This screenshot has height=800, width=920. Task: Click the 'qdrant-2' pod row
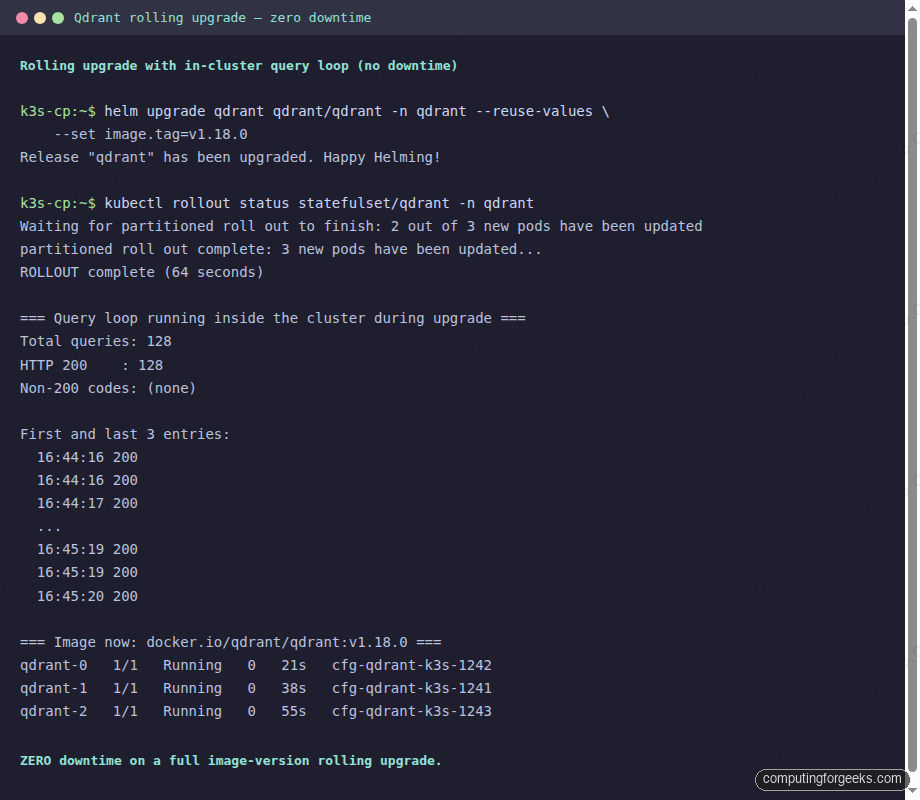coord(256,711)
